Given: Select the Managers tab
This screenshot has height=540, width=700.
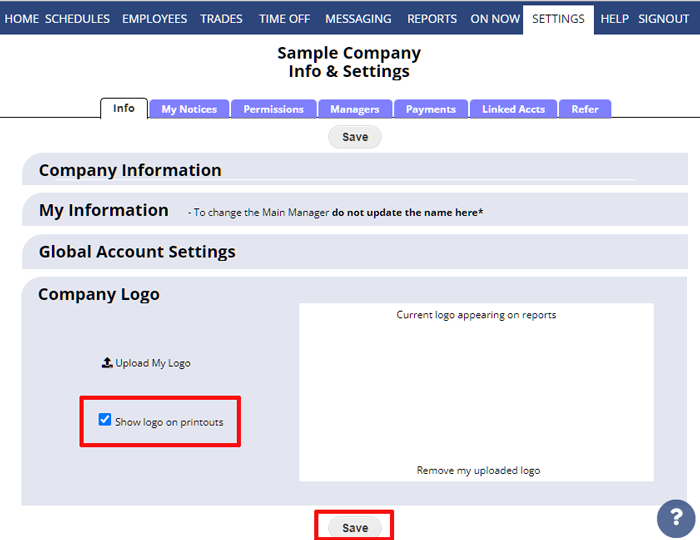Looking at the screenshot, I should [355, 109].
